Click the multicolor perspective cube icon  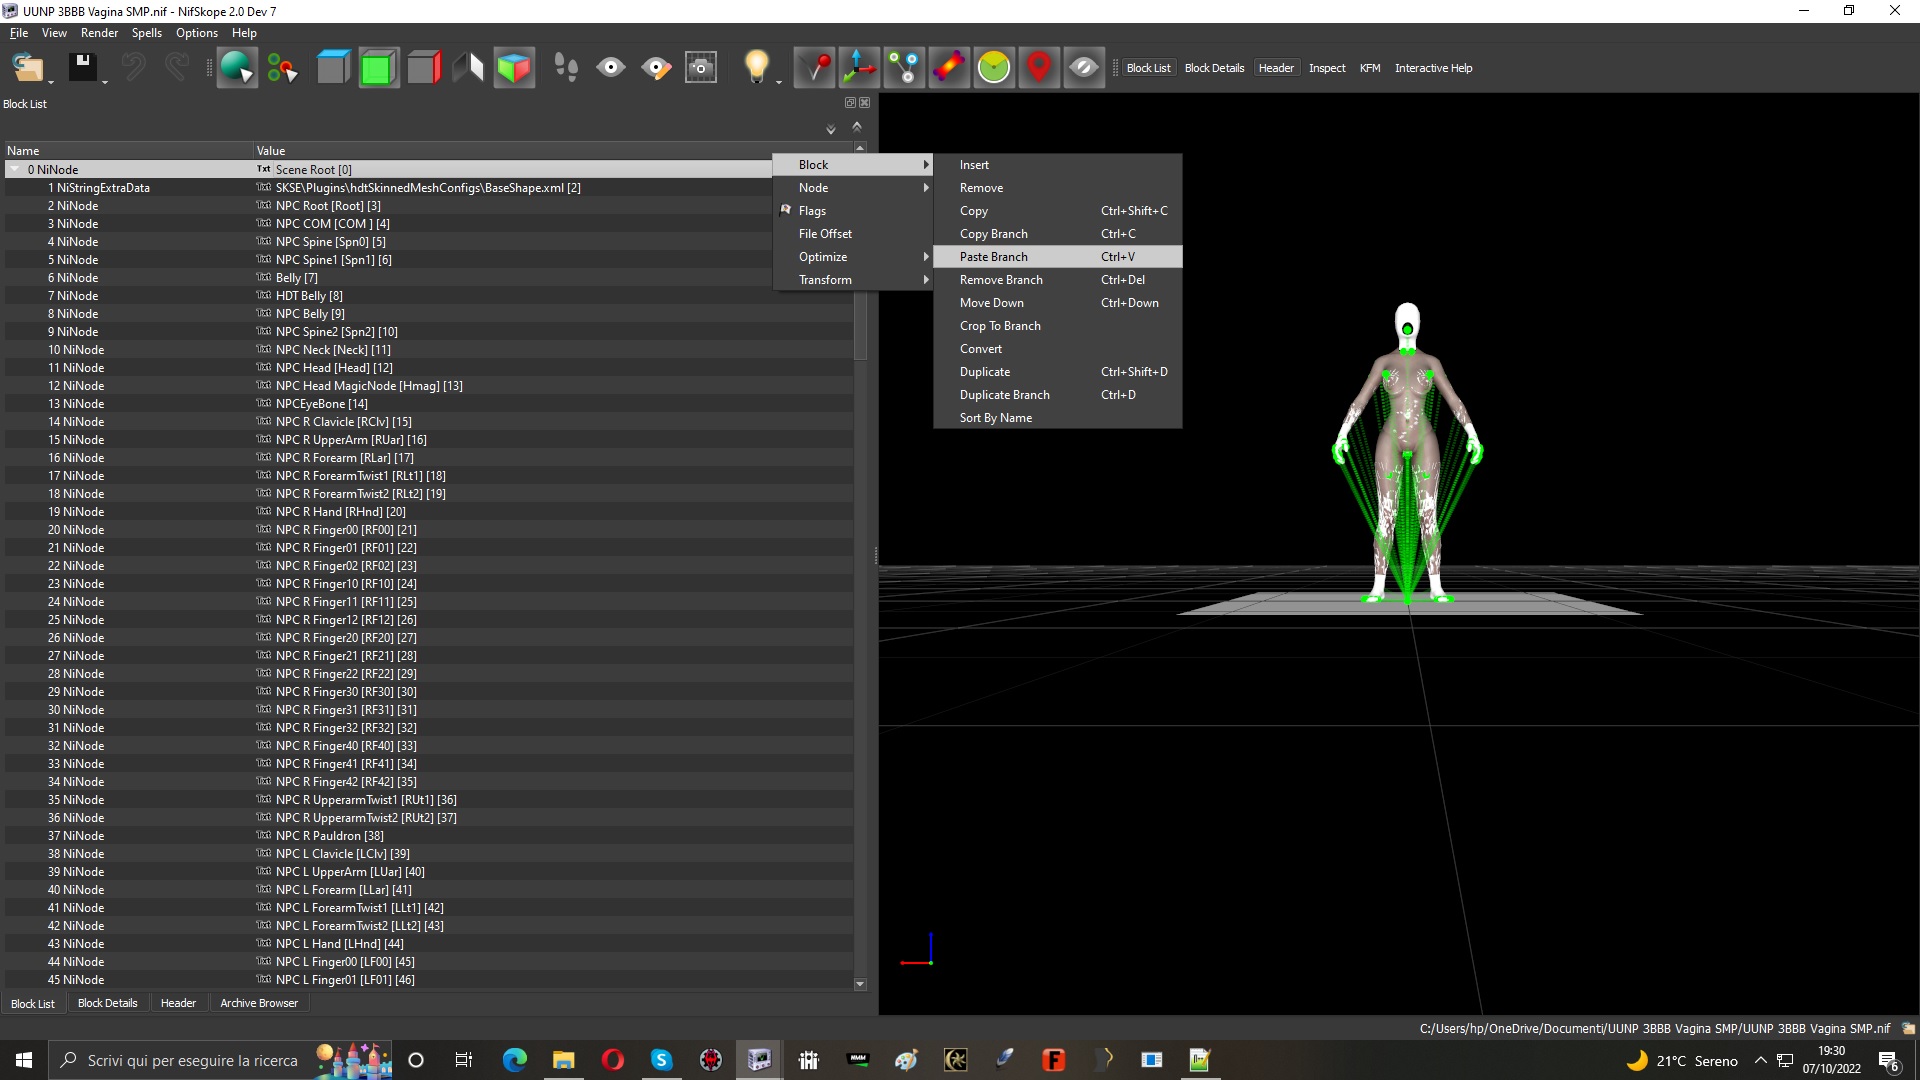pyautogui.click(x=514, y=68)
